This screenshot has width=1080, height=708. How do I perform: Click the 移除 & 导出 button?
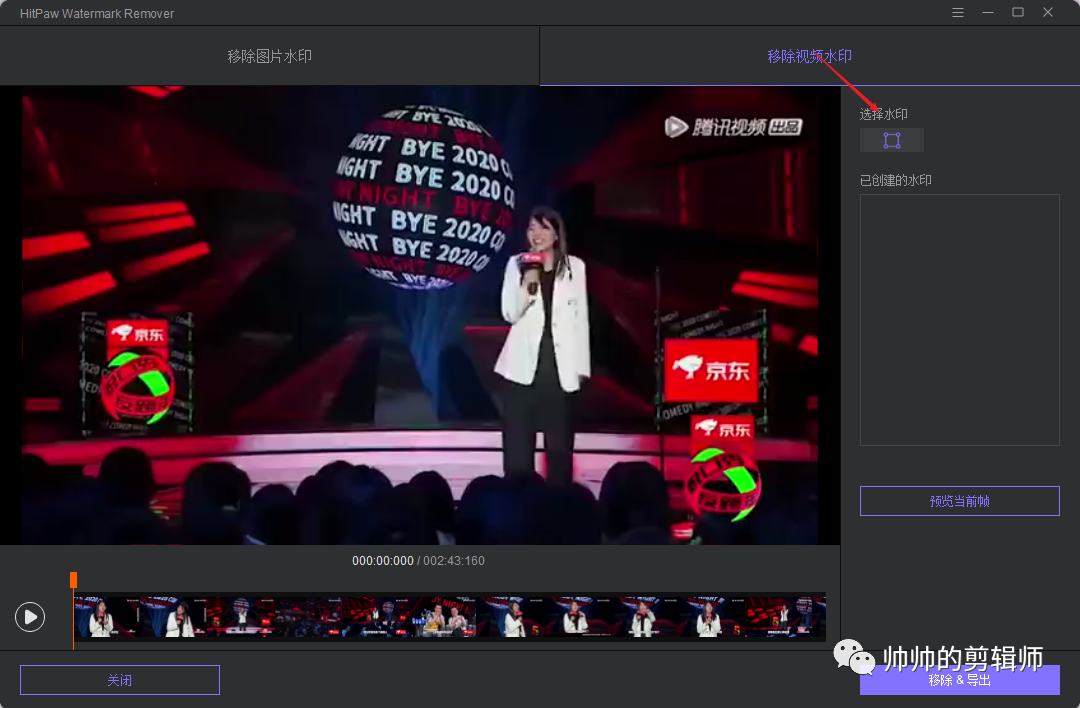click(x=959, y=680)
